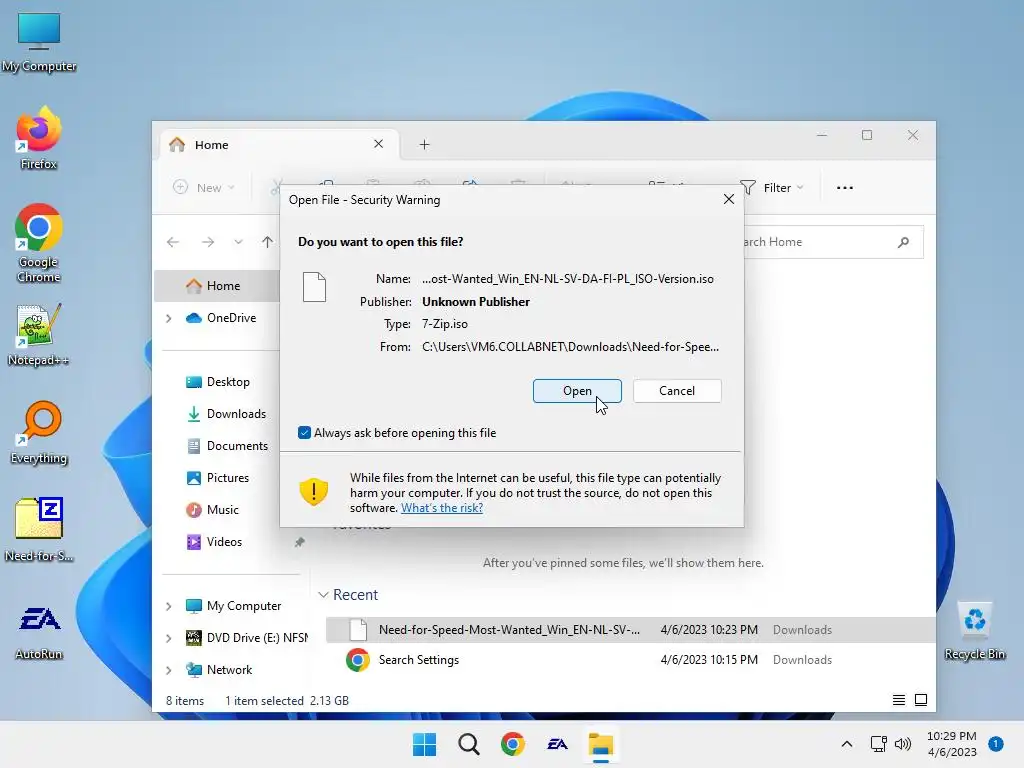Select the Search Settings recent item
Image resolution: width=1024 pixels, height=768 pixels.
630,660
